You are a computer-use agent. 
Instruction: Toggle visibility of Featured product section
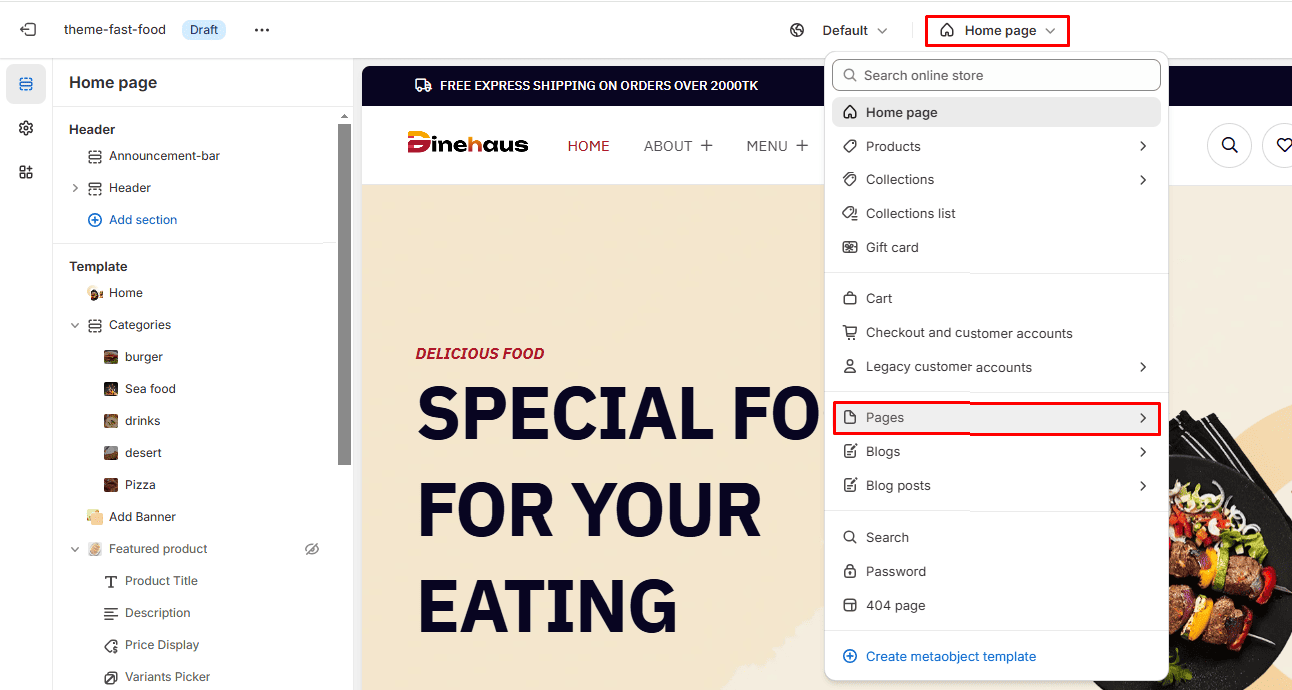pos(311,549)
